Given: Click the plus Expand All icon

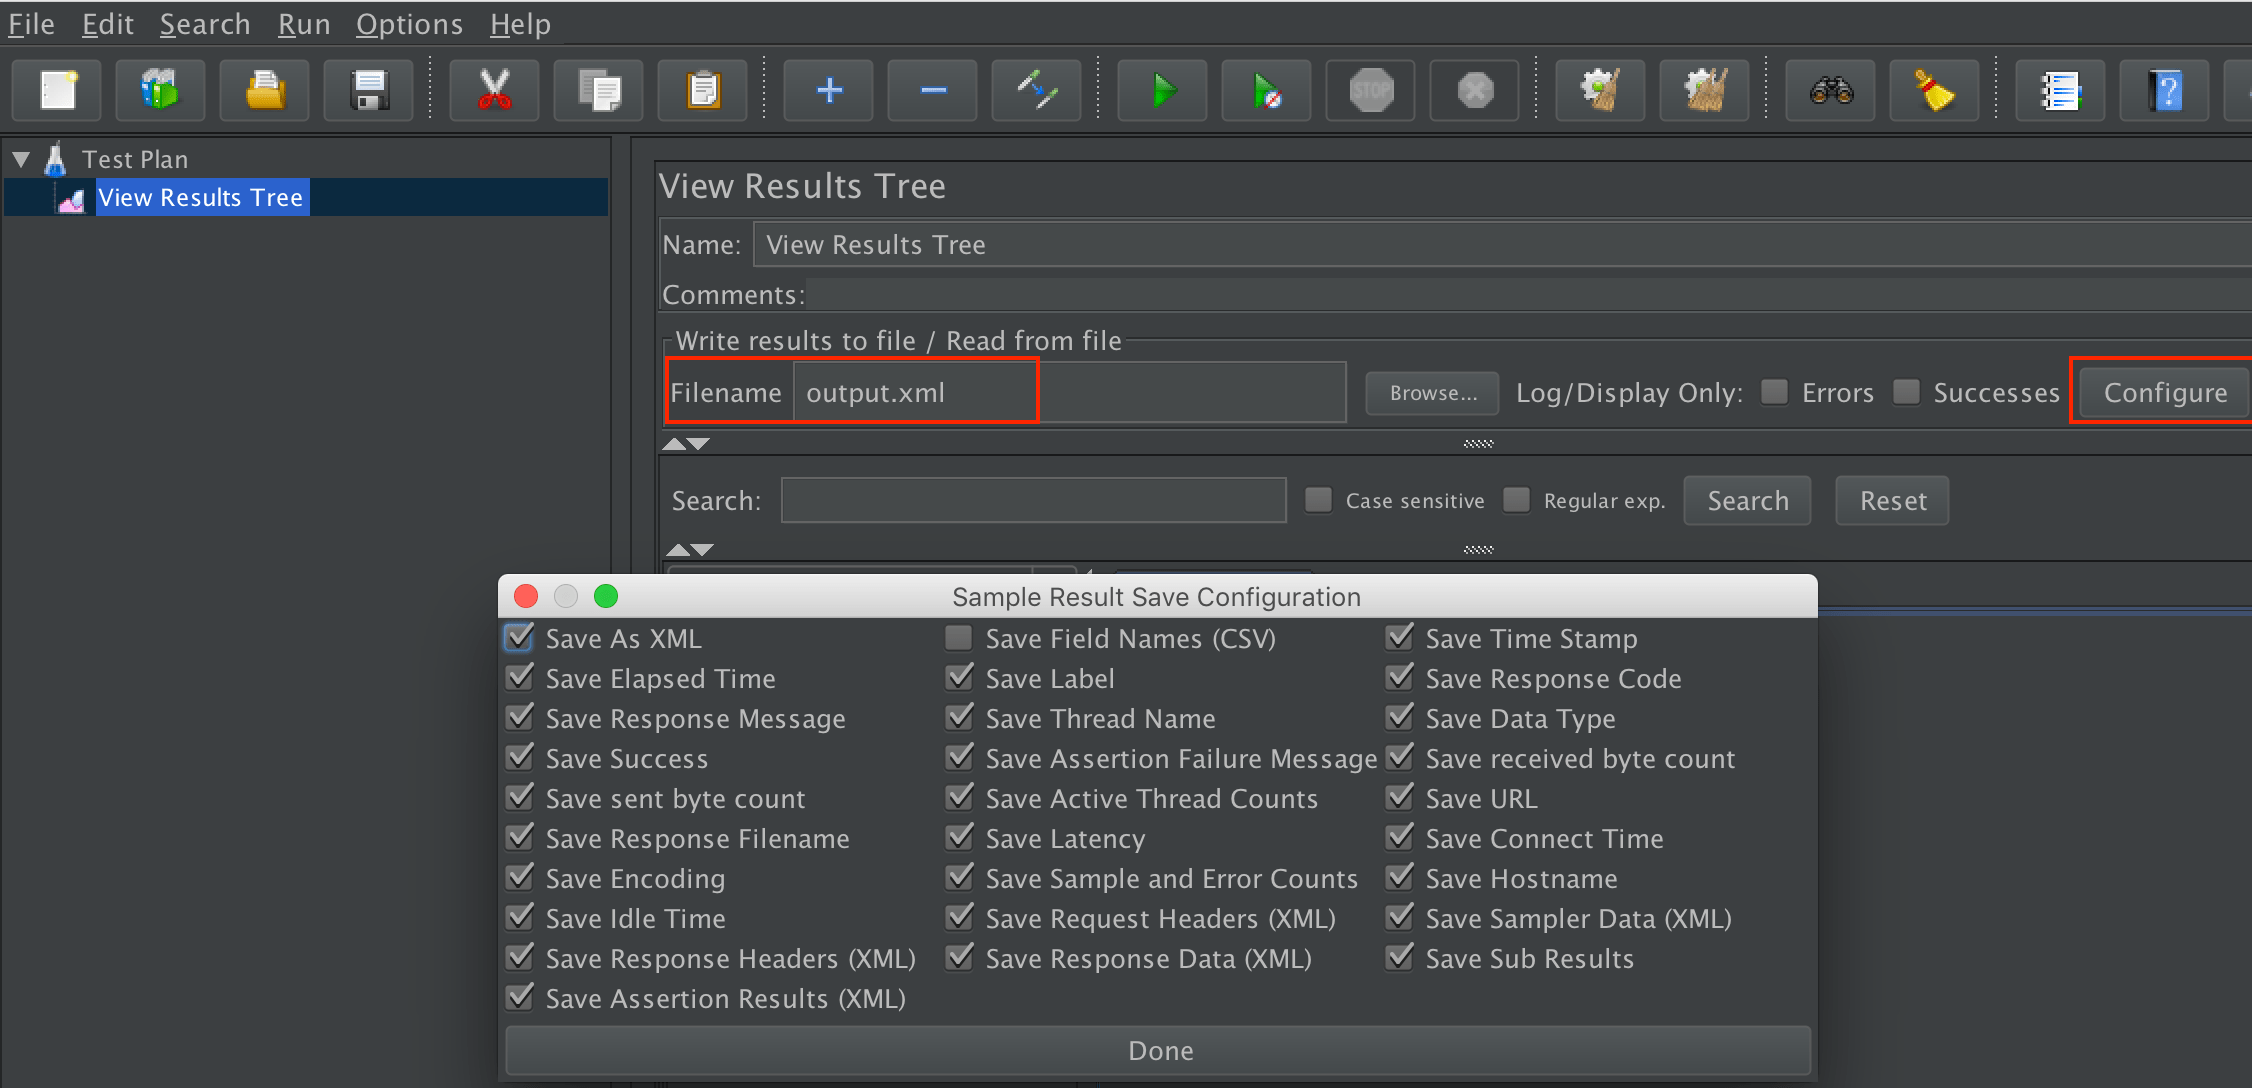Looking at the screenshot, I should (x=829, y=91).
